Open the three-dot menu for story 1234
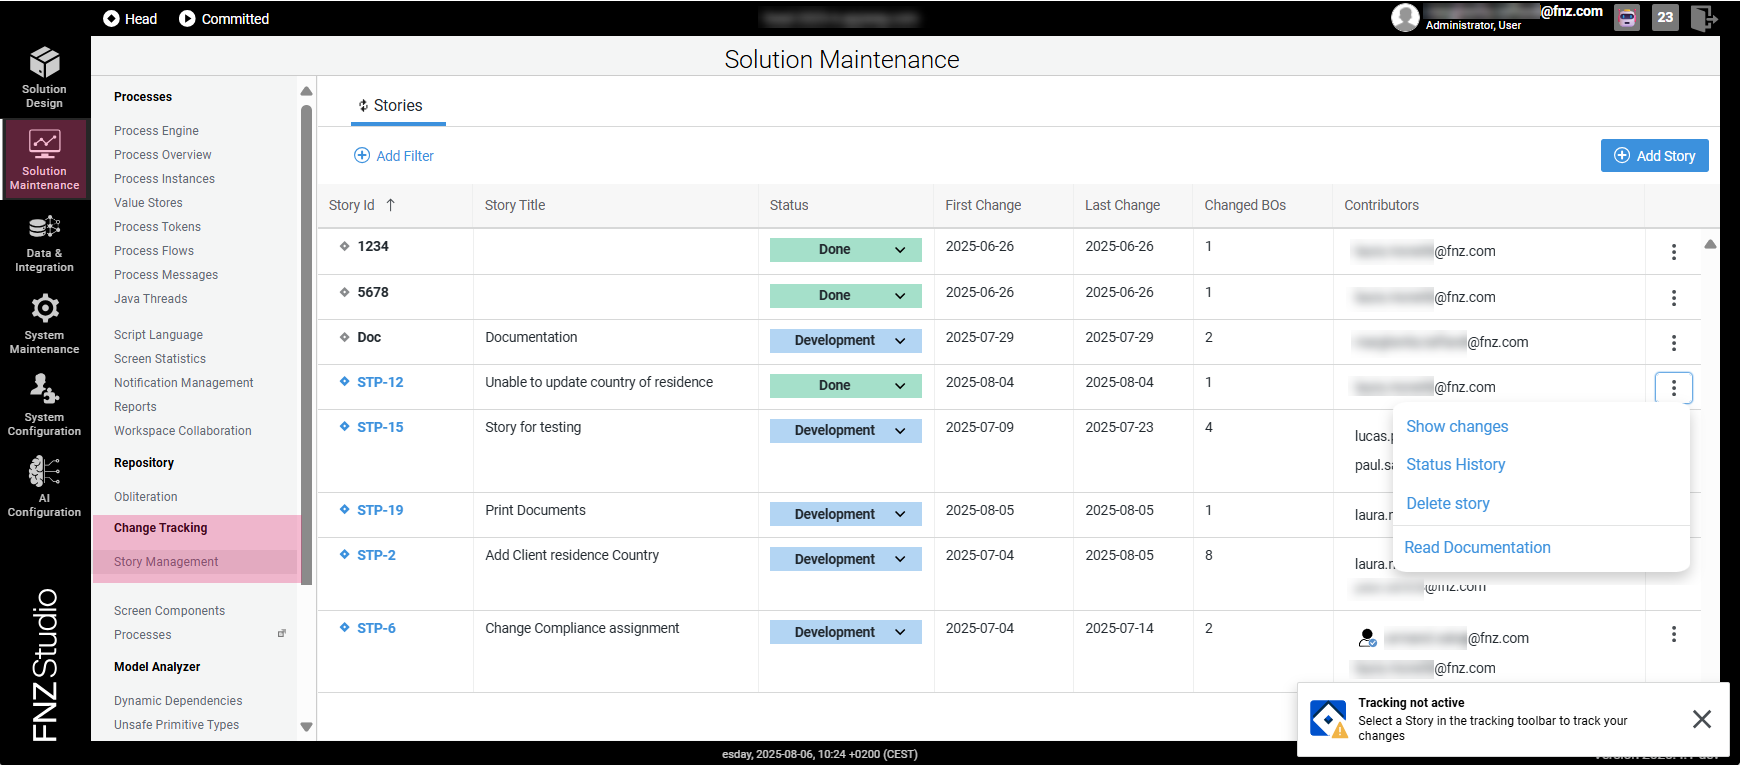1740x765 pixels. (x=1673, y=252)
